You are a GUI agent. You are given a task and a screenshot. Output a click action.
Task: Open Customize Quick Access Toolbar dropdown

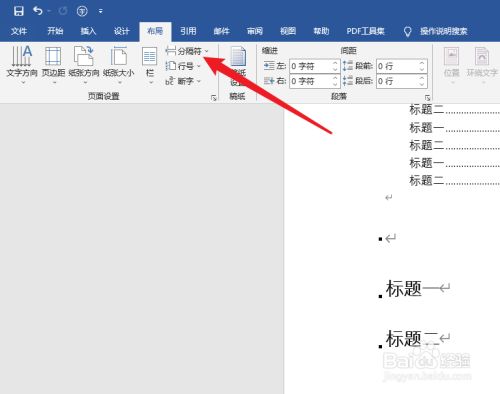100,11
